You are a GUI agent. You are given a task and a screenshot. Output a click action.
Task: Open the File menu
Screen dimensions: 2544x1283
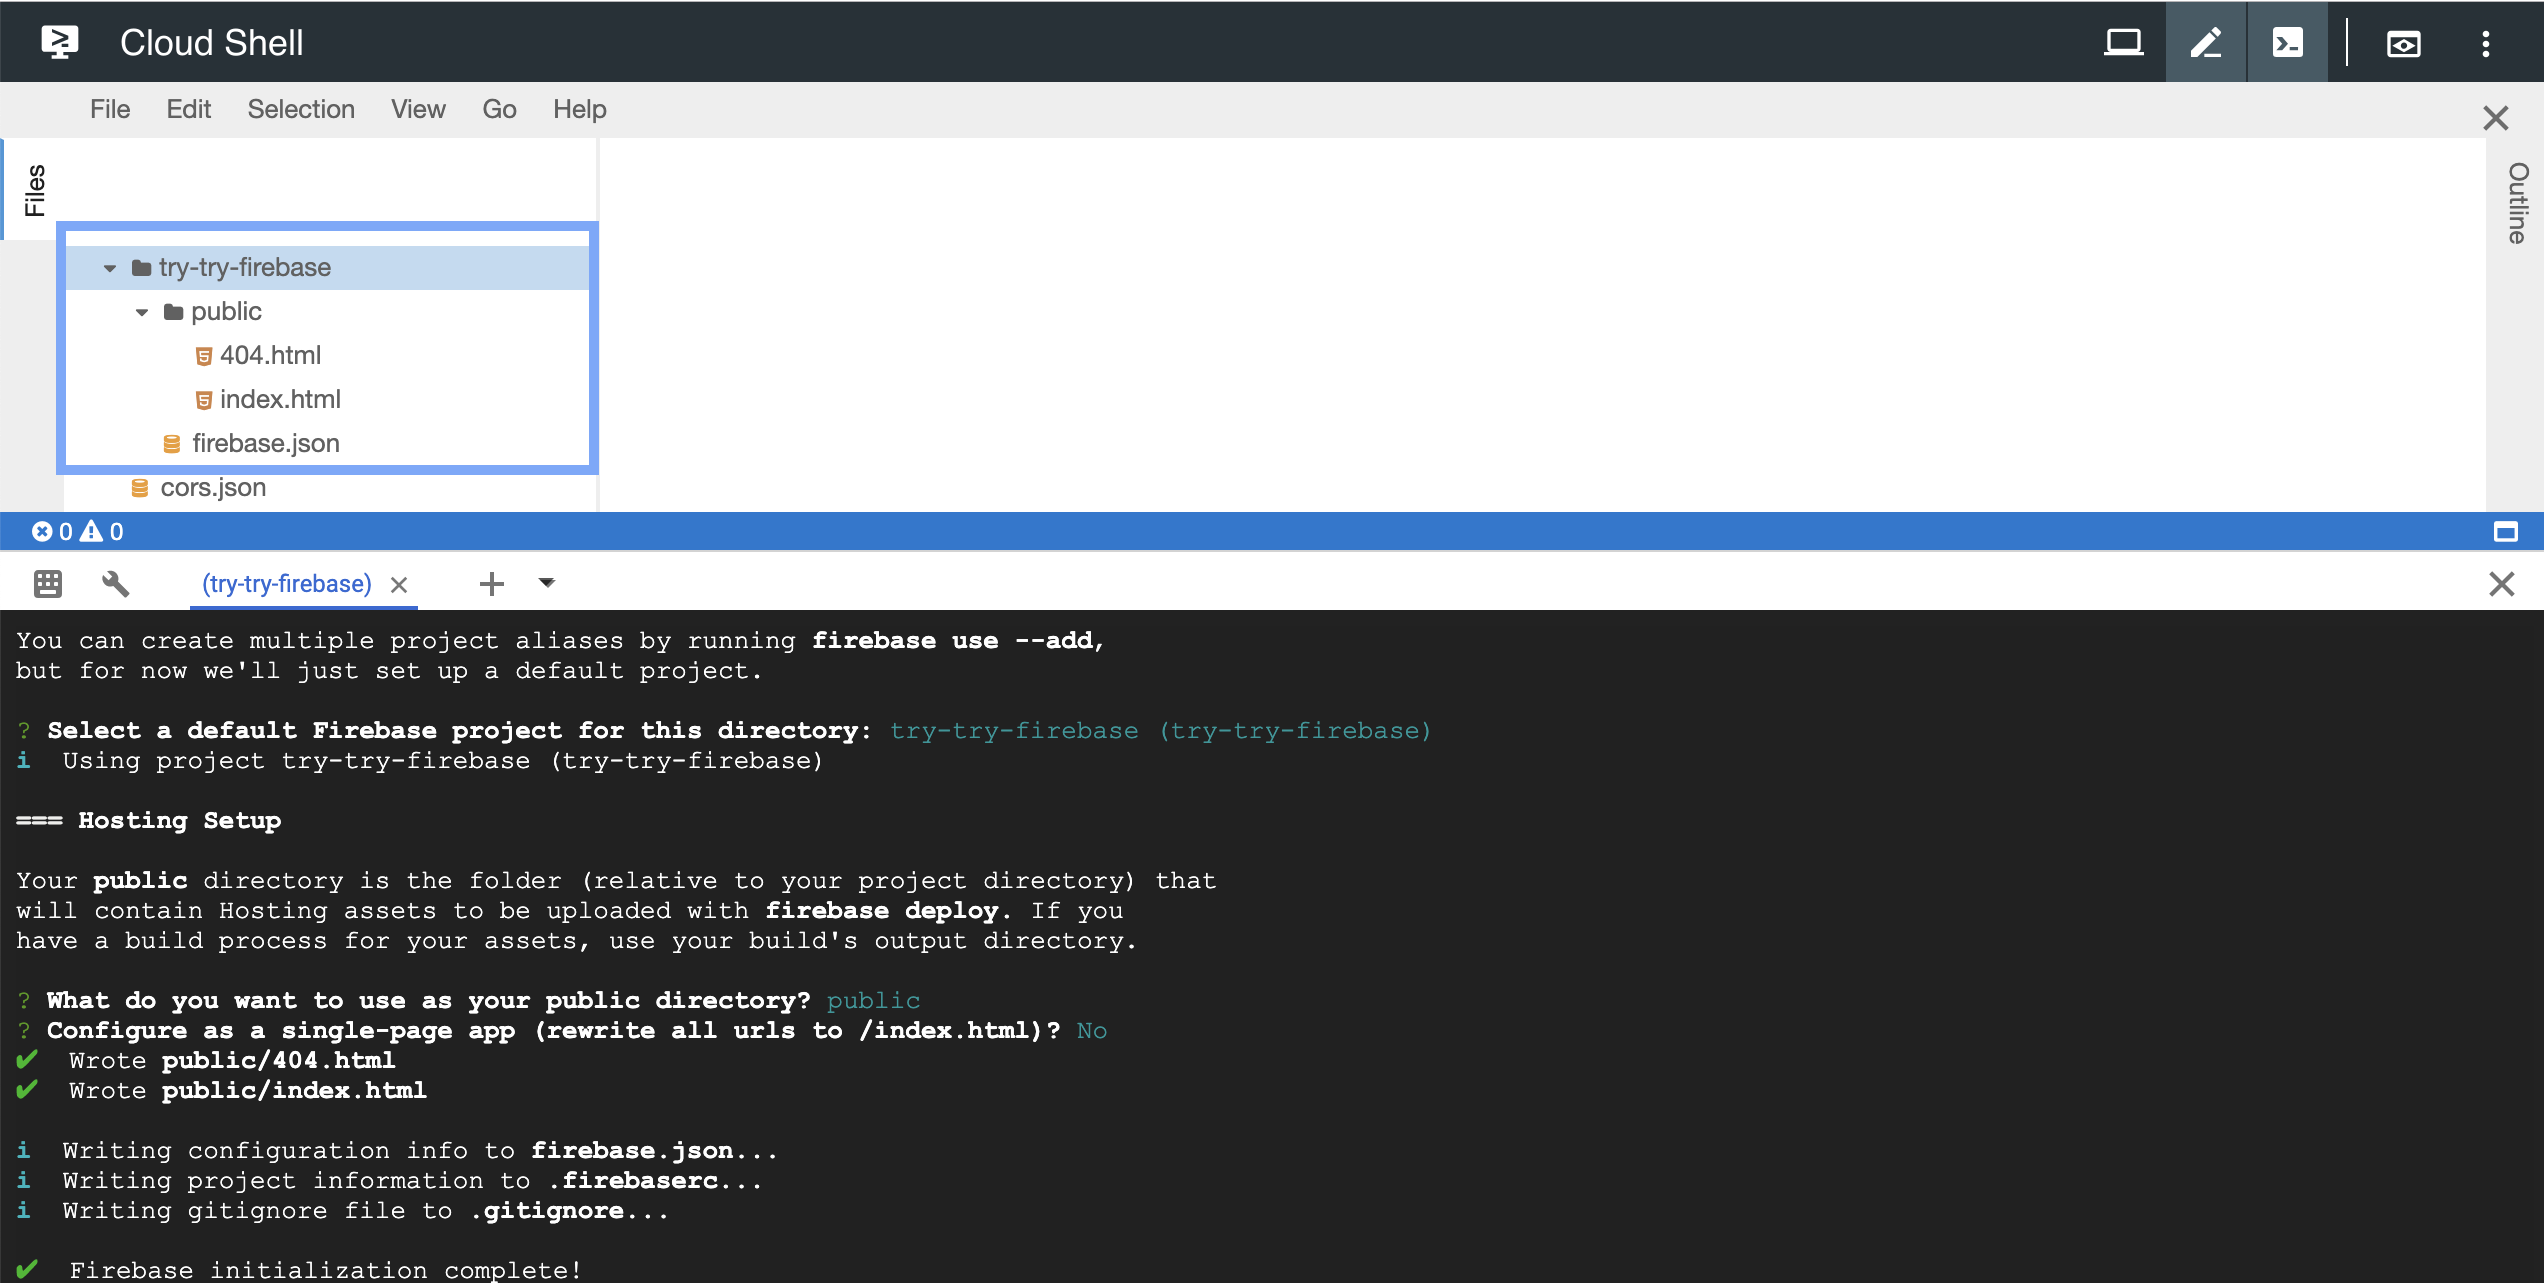coord(110,109)
